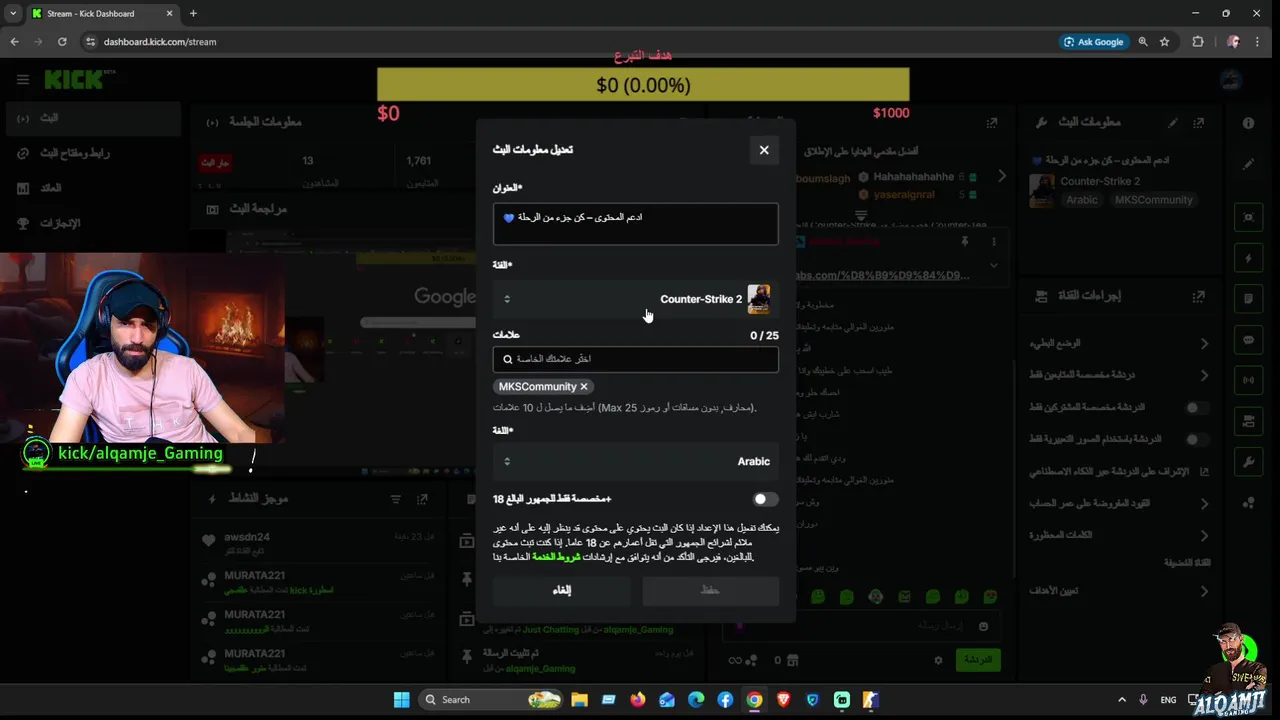This screenshot has height=720, width=1280.
Task: Expand the slow mode row
Action: coord(1120,343)
